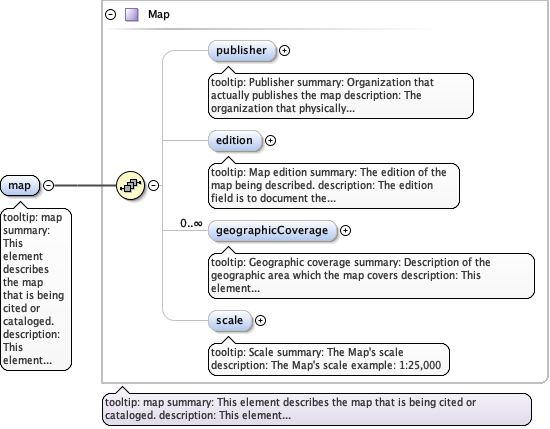
Task: Collapse the map element node
Action: [x=48, y=185]
